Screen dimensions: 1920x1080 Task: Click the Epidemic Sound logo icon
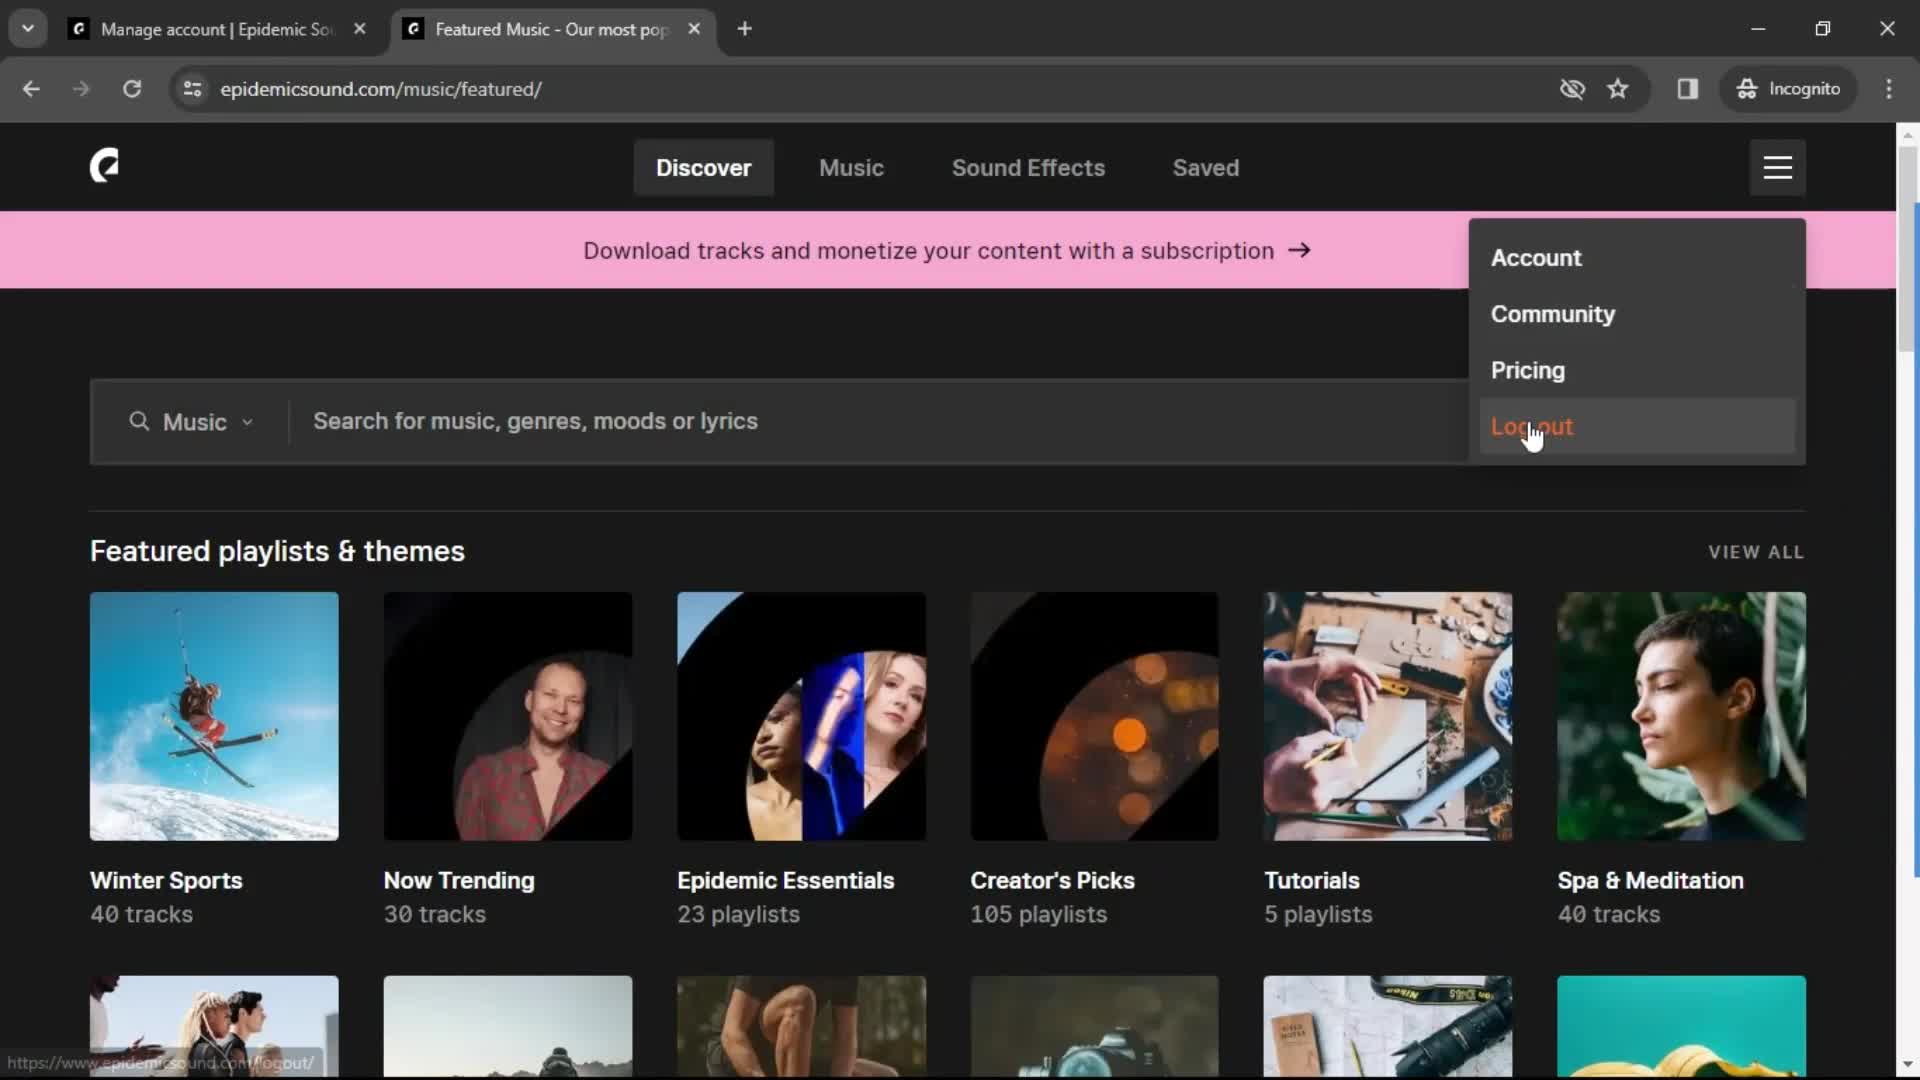point(103,167)
